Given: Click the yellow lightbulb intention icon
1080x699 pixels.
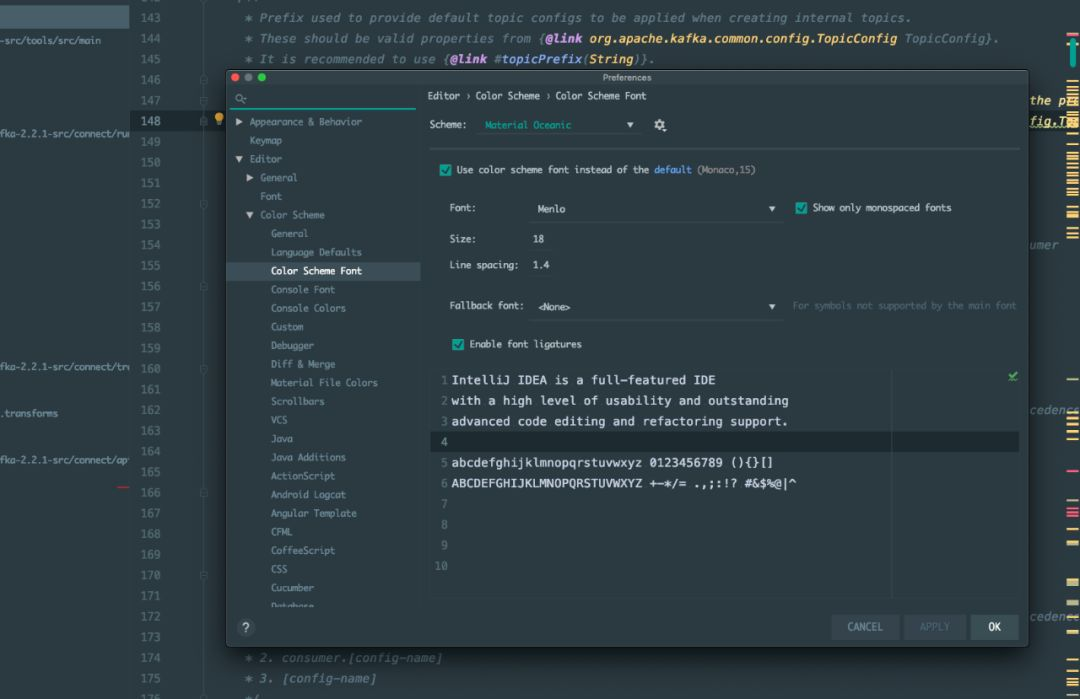Looking at the screenshot, I should 219,119.
